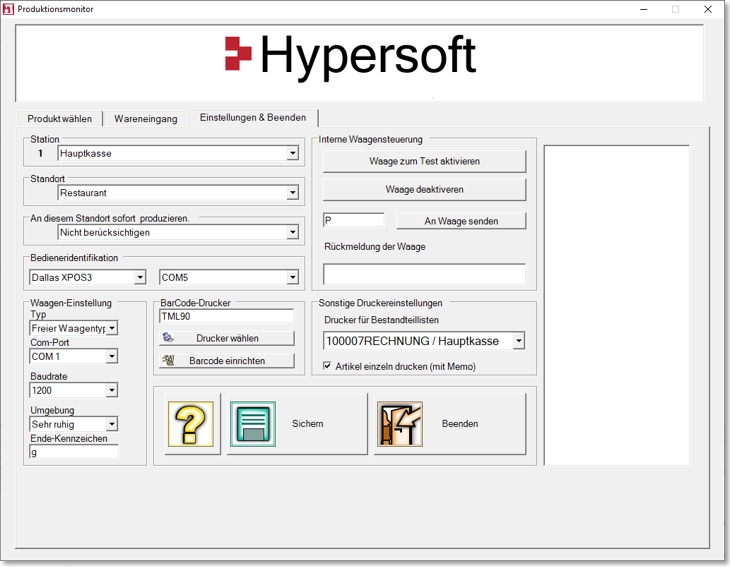730x567 pixels.
Task: Click the Beenden label on the exit button
Action: [460, 424]
